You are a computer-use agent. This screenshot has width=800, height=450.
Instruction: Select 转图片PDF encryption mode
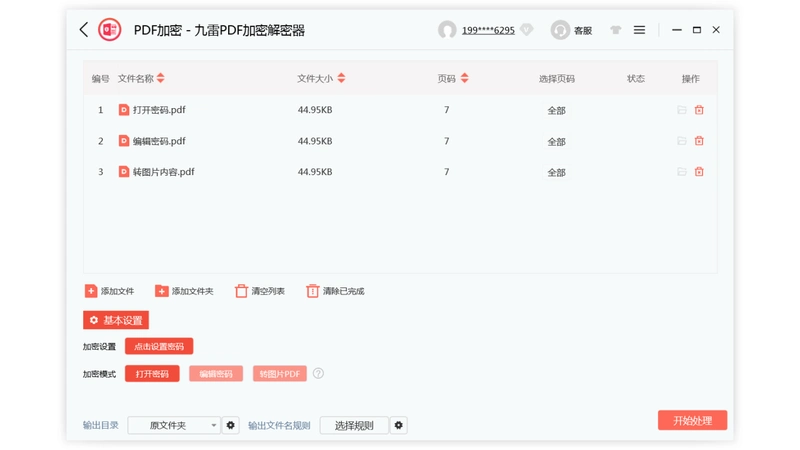click(280, 373)
